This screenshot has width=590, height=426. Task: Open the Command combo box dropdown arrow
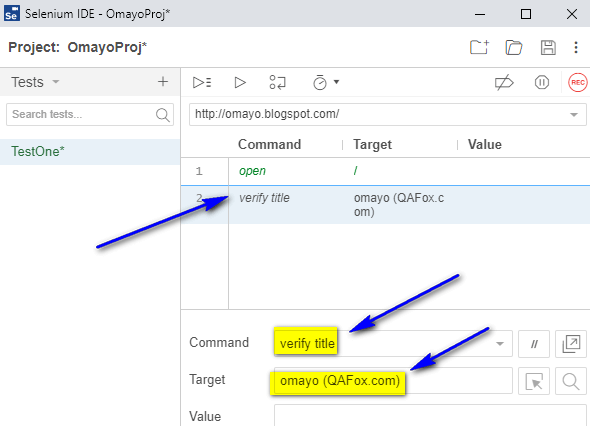(x=500, y=344)
